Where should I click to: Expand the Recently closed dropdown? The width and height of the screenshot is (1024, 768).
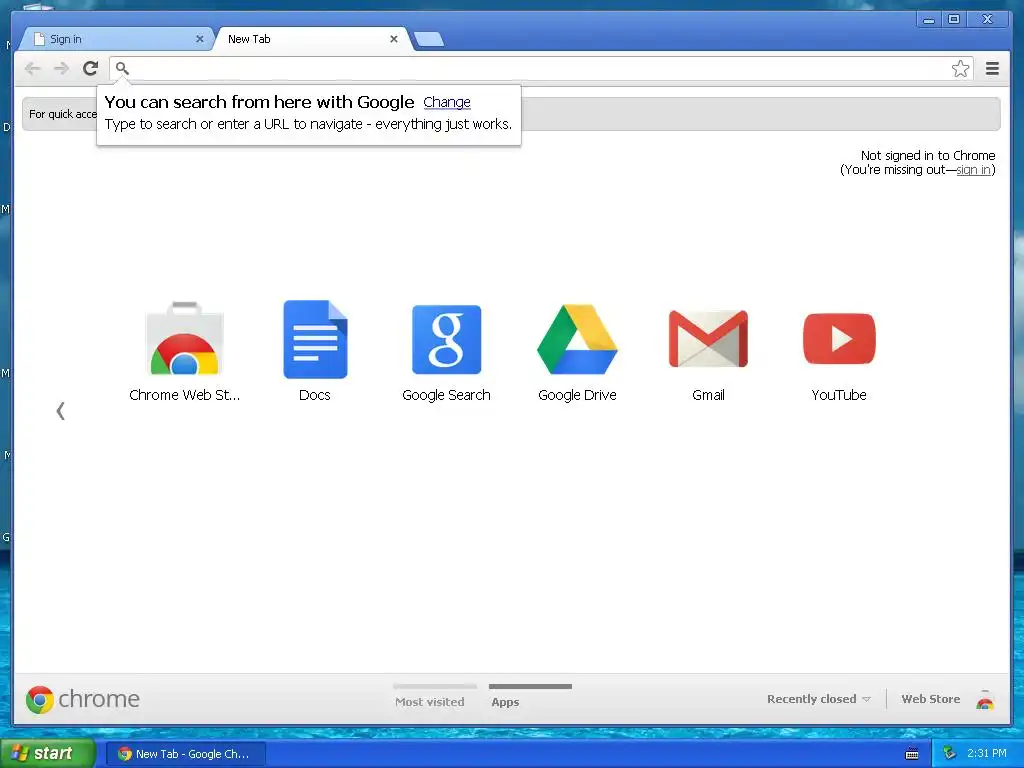tap(819, 699)
